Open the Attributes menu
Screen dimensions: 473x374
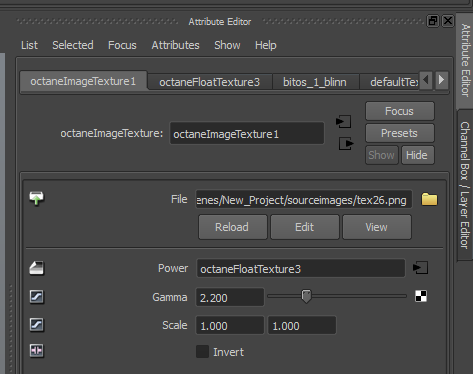point(175,45)
